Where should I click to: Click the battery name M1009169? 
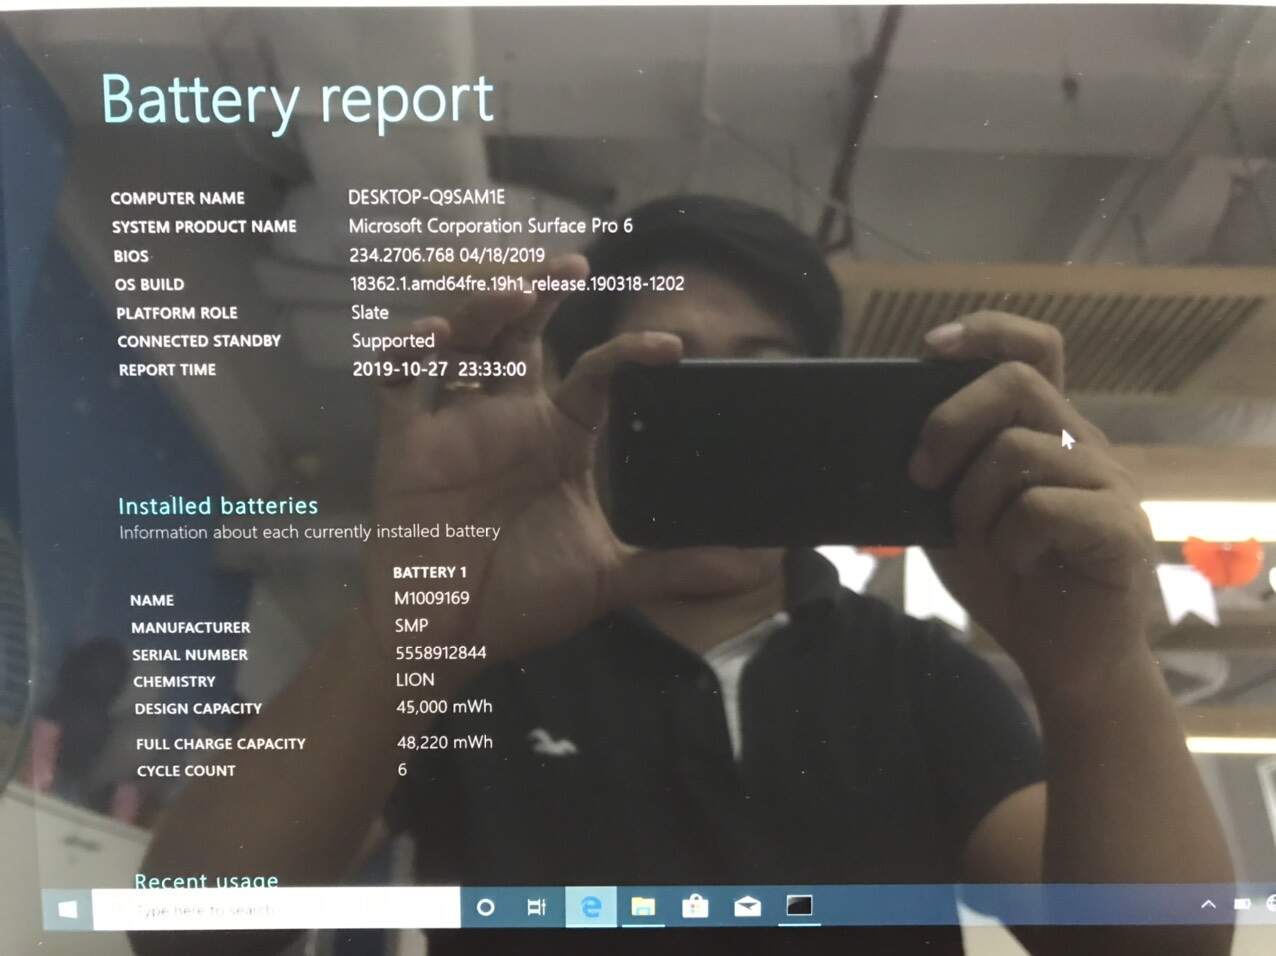click(x=431, y=598)
